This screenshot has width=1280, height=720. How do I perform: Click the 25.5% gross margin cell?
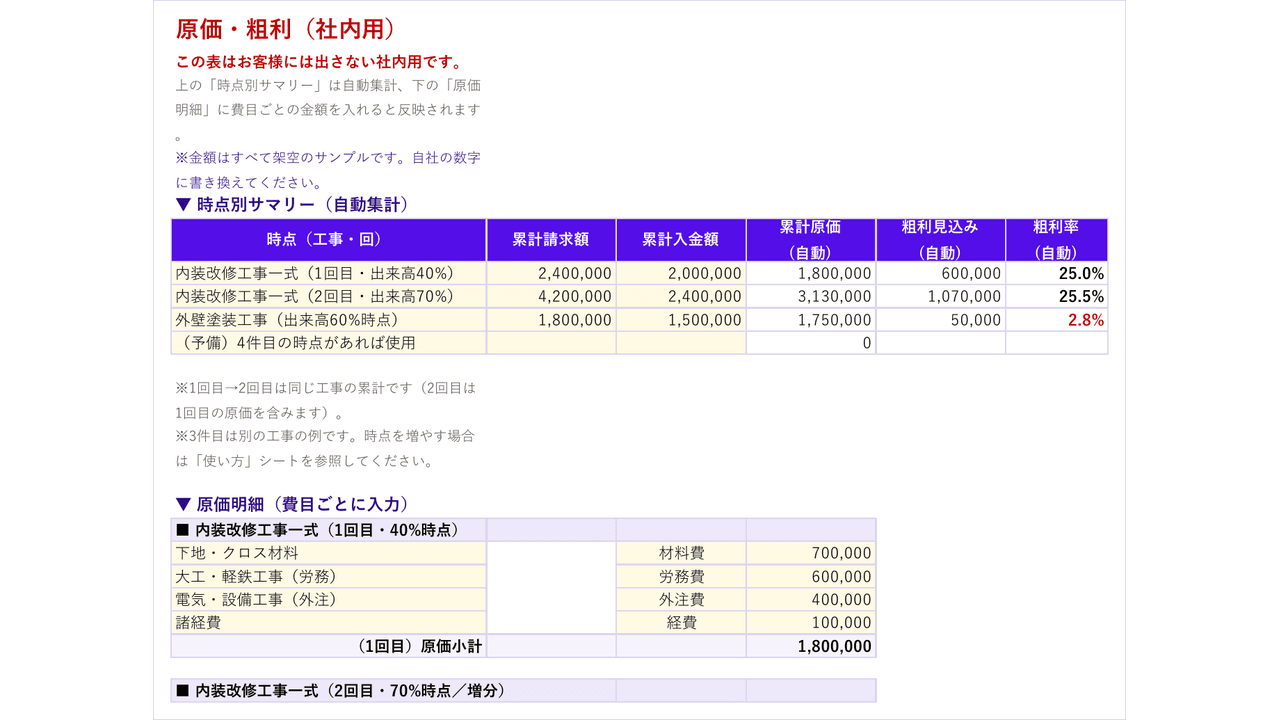point(1057,296)
